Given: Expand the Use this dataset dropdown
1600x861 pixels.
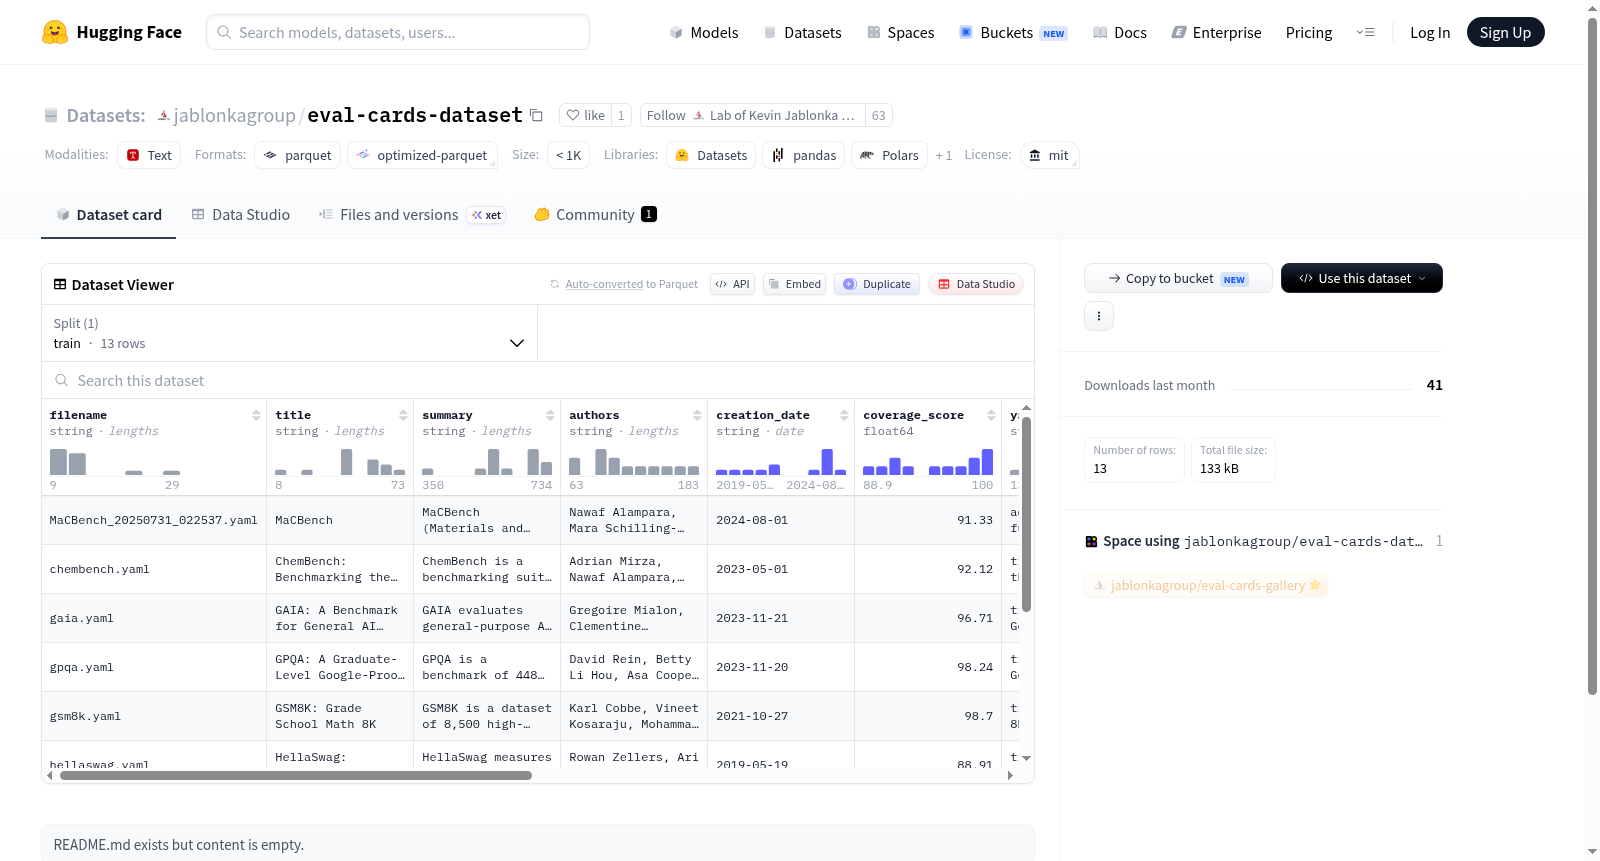Looking at the screenshot, I should (1362, 278).
